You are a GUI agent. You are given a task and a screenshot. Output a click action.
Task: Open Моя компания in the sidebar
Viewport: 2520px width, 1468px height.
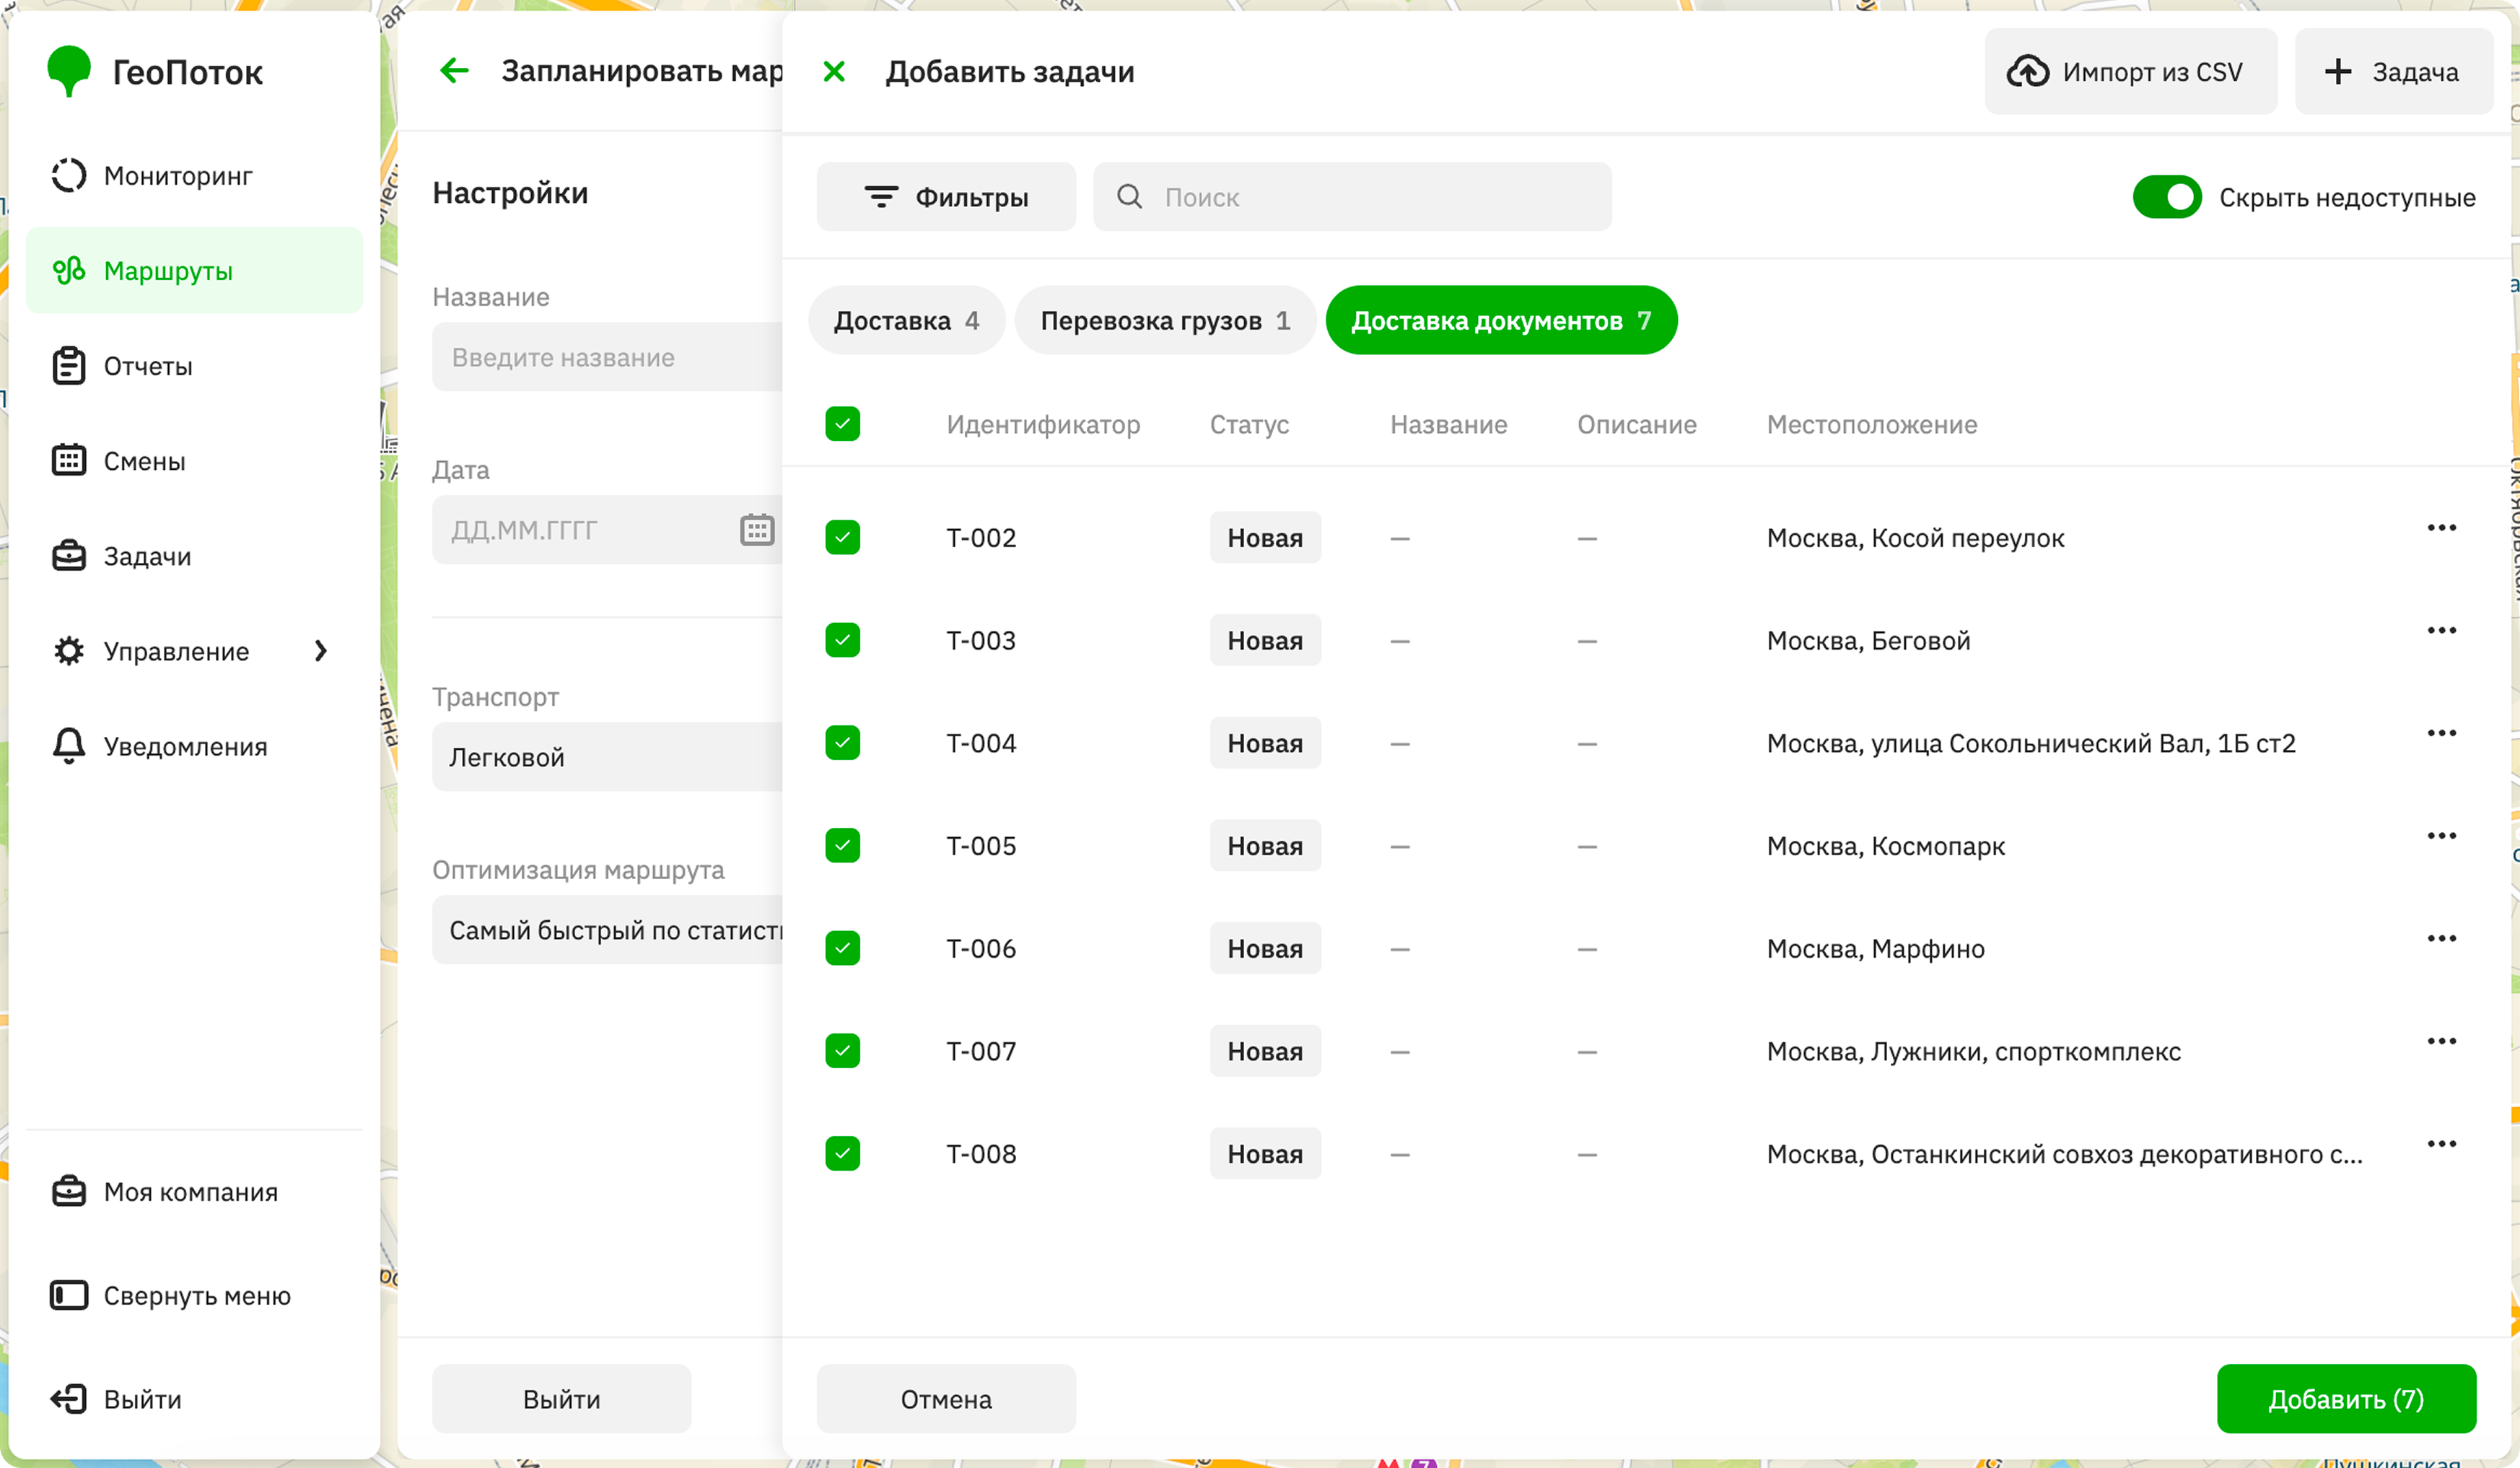(194, 1192)
